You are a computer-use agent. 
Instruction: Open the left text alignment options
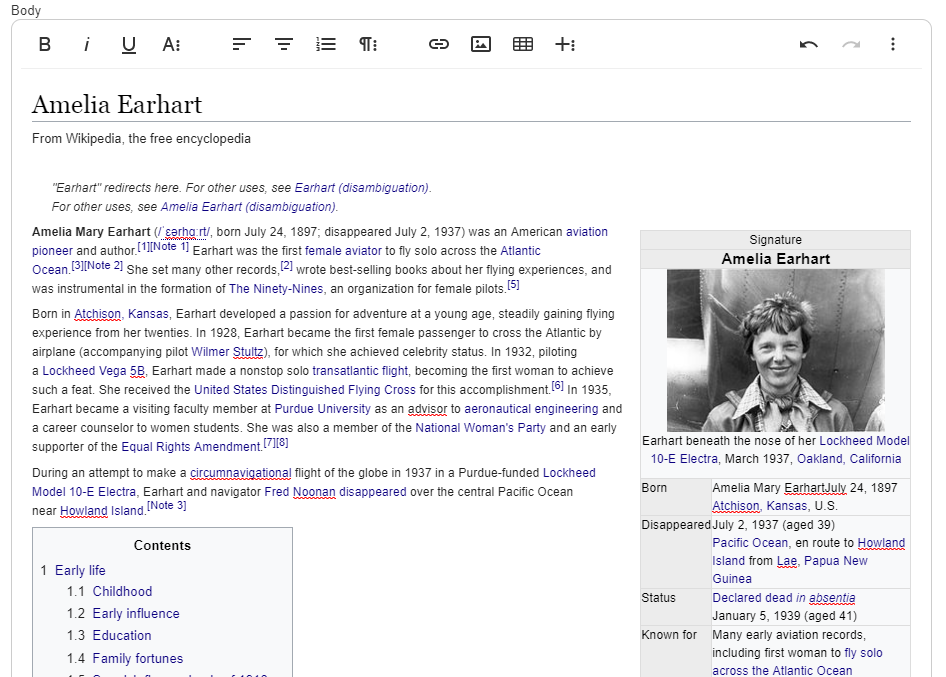[x=242, y=44]
